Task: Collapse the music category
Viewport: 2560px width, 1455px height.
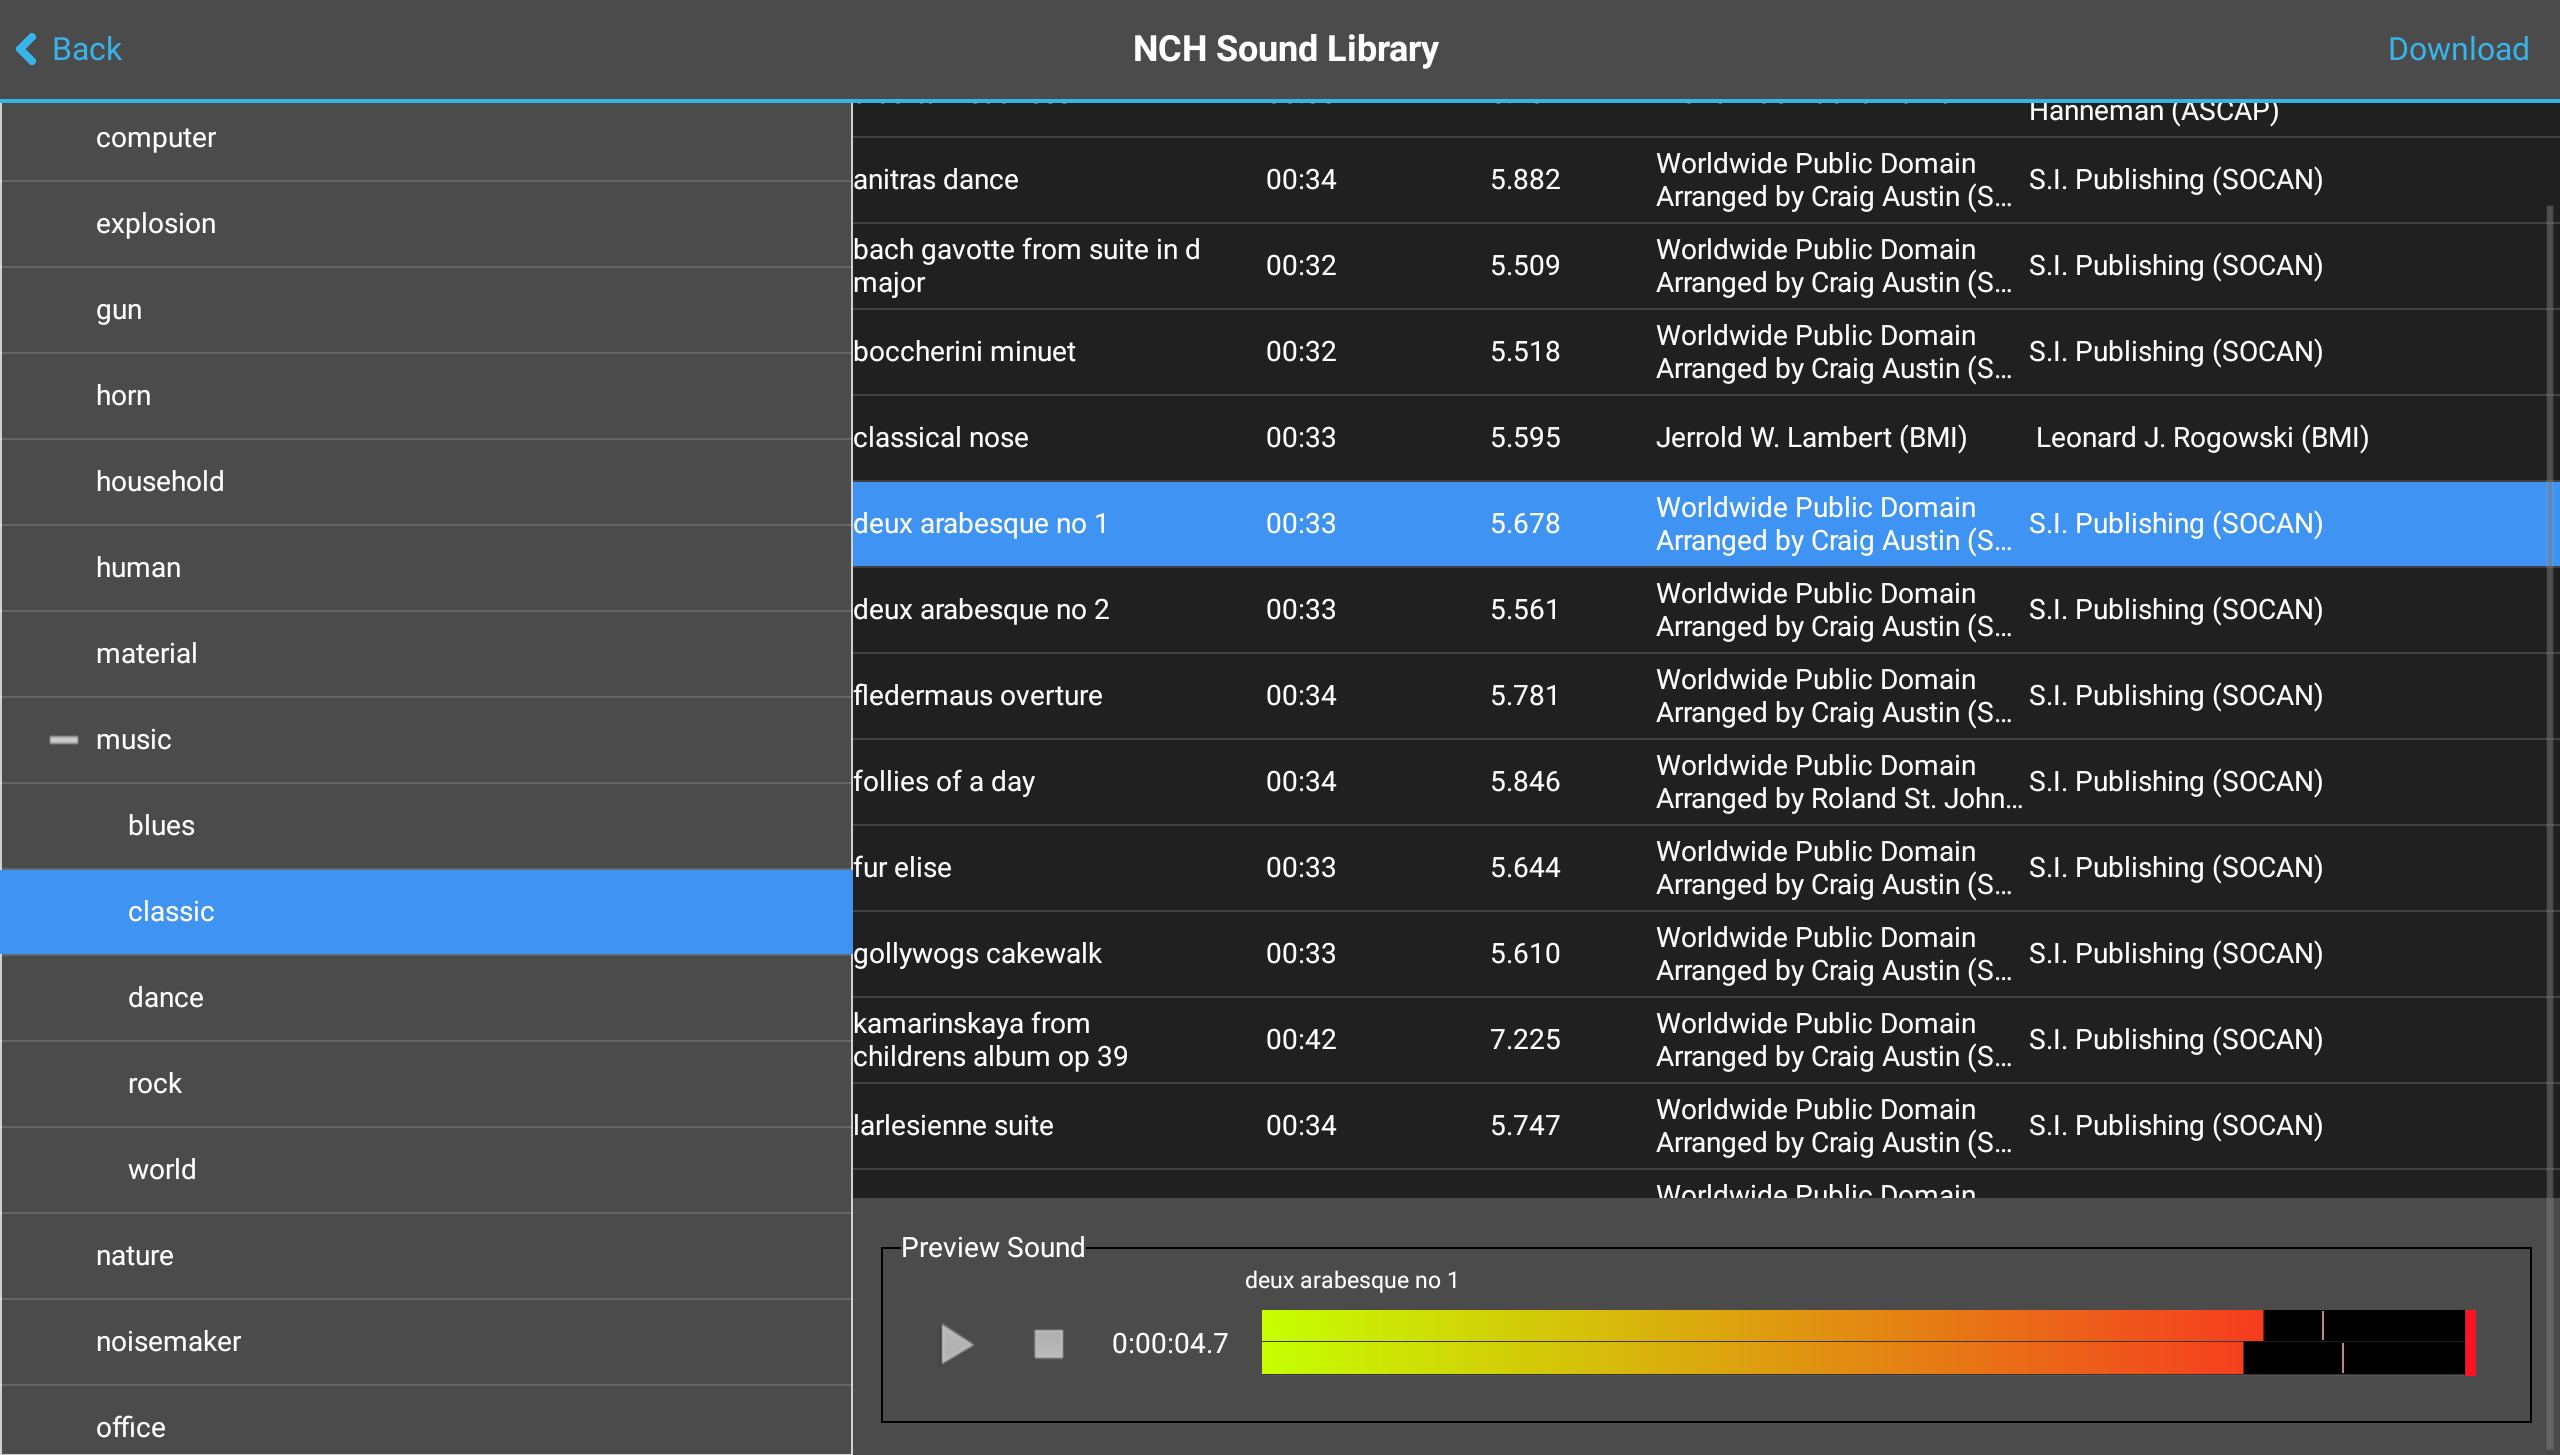Action: 64,740
